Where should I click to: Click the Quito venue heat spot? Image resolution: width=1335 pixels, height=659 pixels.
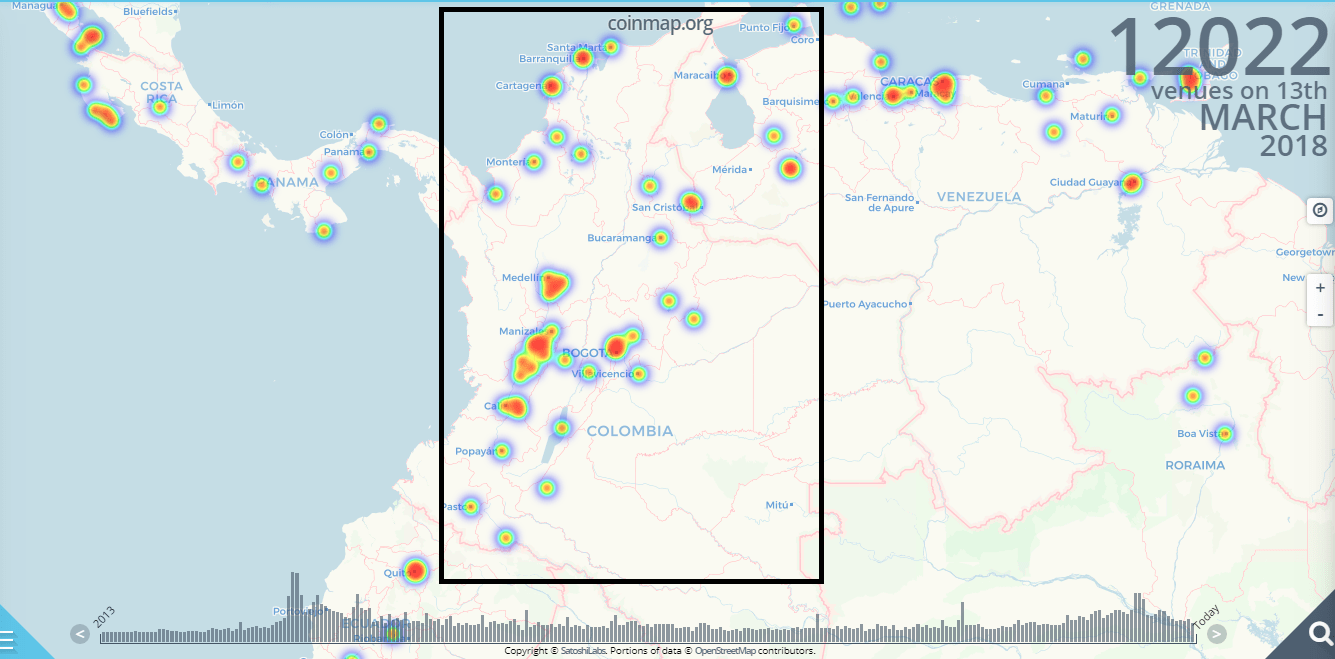(x=416, y=571)
